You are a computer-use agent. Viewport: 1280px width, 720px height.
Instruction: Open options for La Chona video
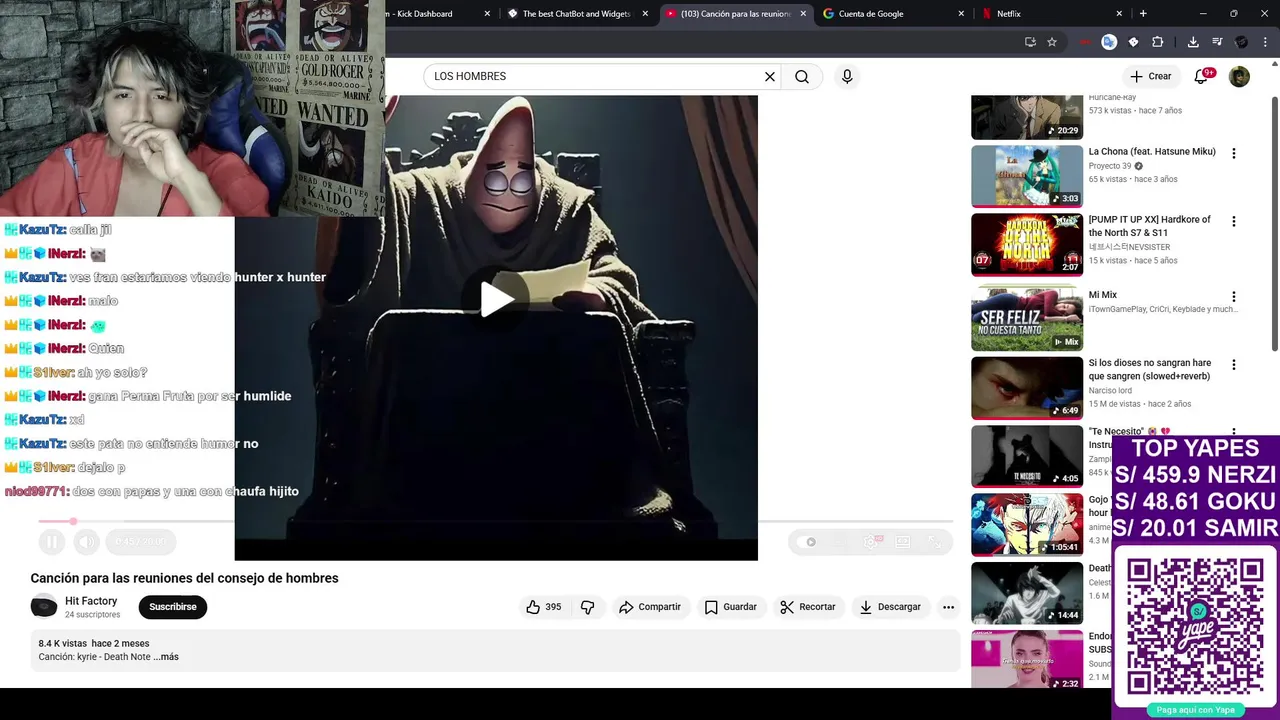(x=1233, y=154)
